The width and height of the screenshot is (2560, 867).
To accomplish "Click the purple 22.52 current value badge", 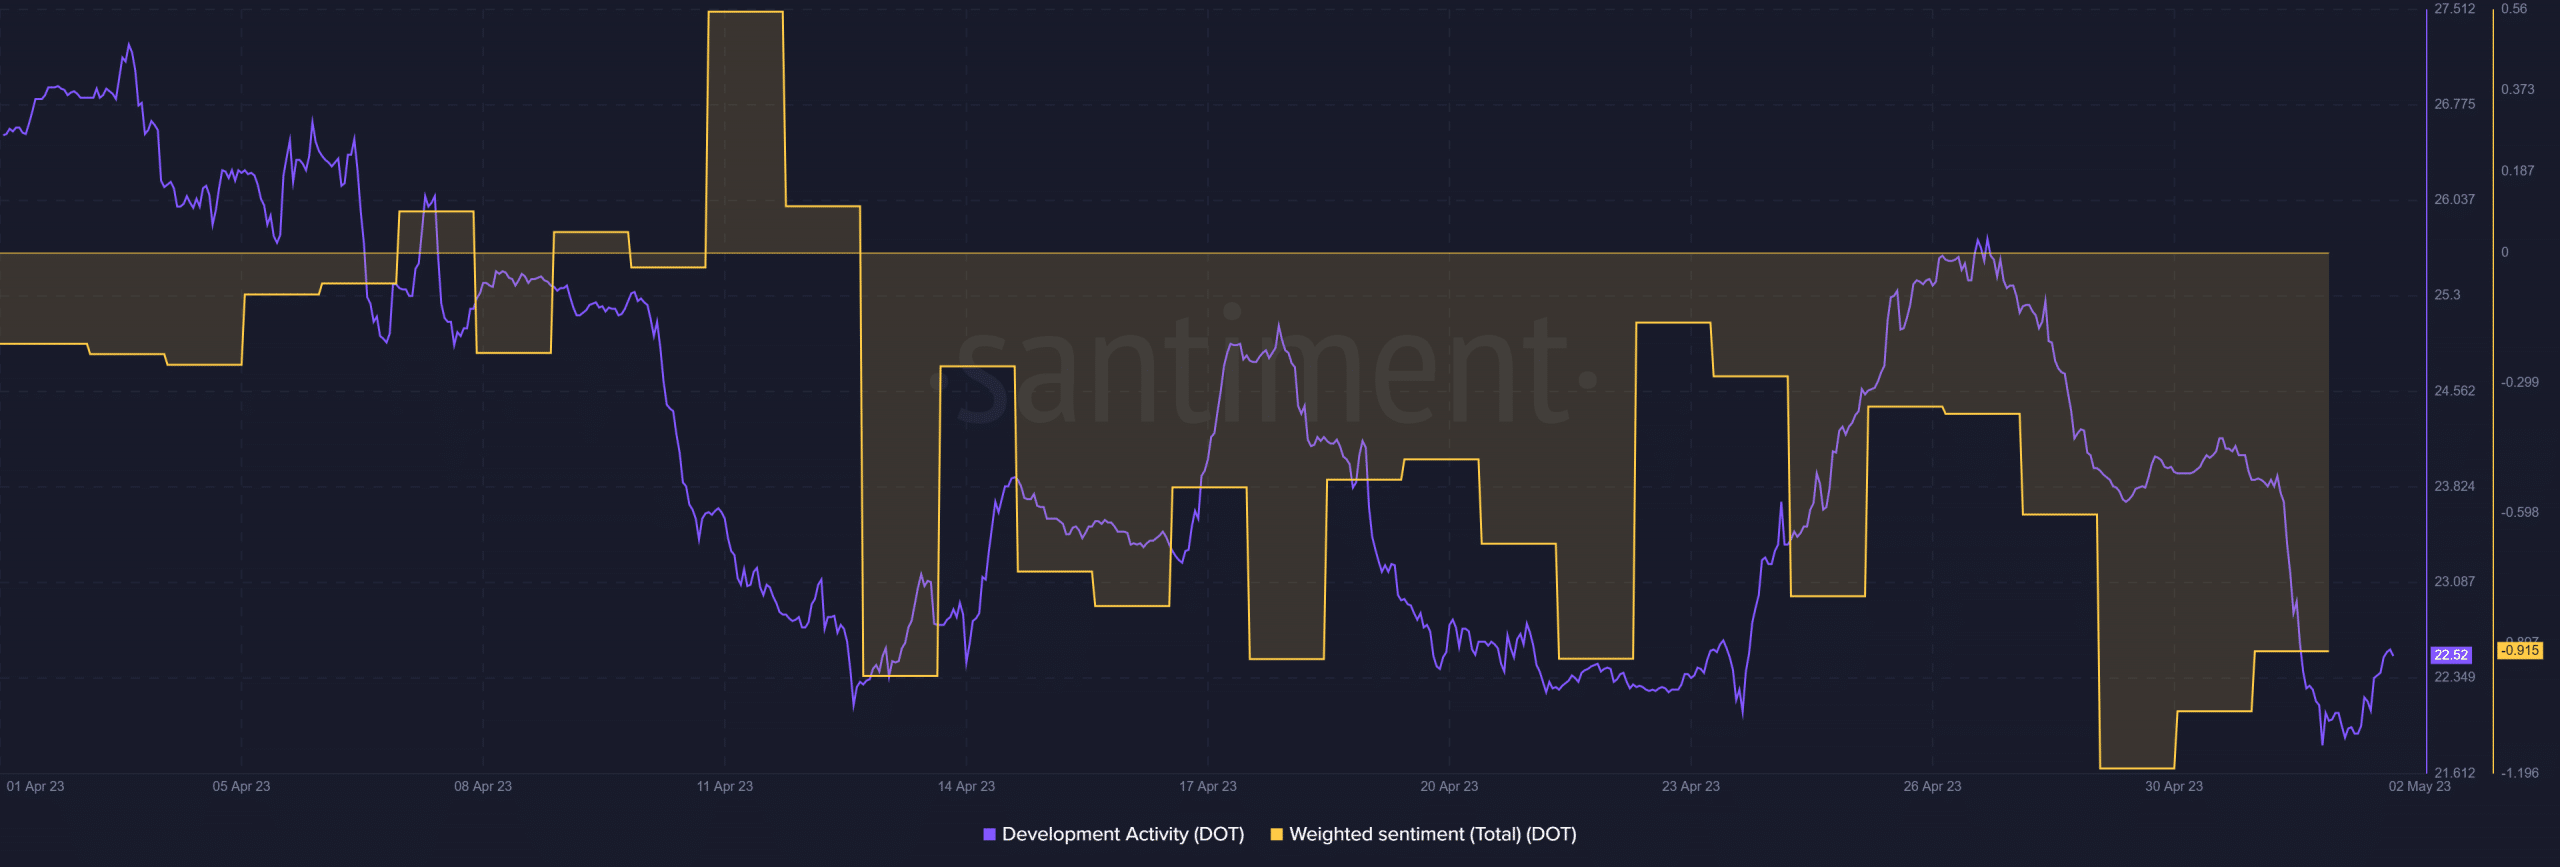I will click(x=2450, y=655).
